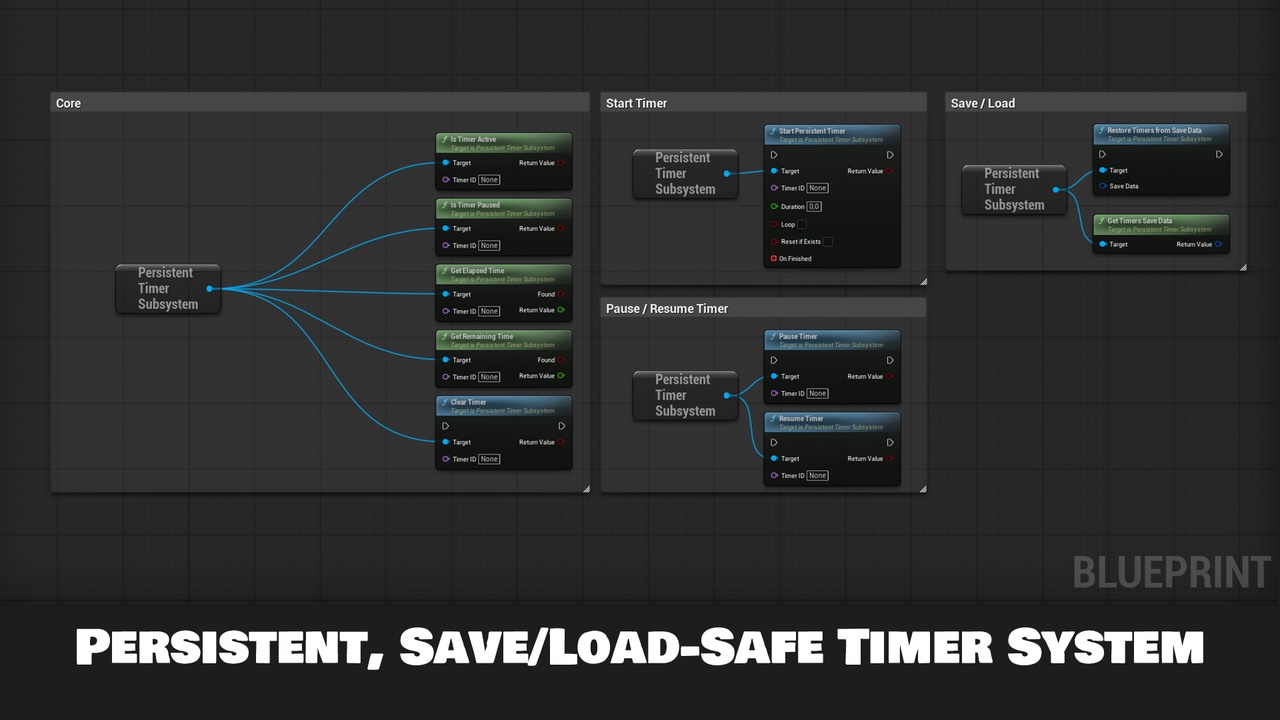
Task: Select the Restore Timers from Save Data node title
Action: [x=1154, y=130]
